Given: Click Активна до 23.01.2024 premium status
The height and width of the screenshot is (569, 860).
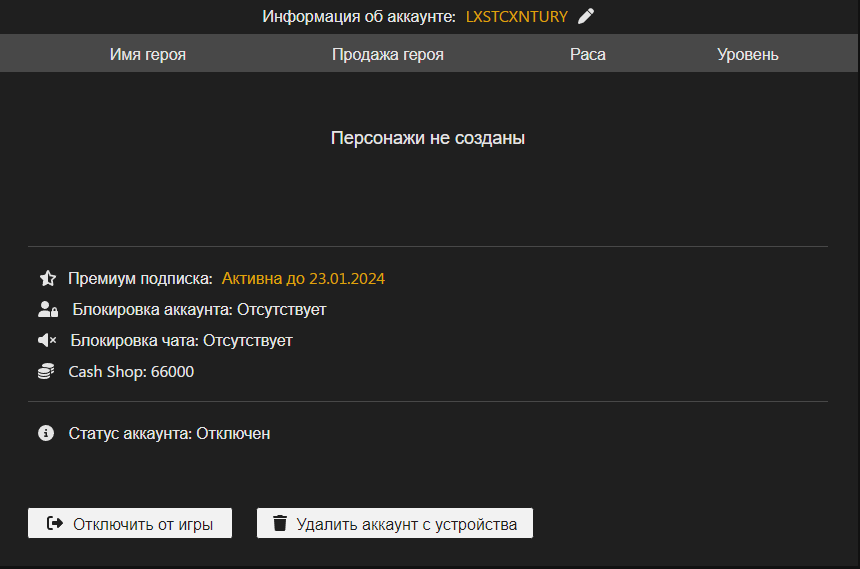Looking at the screenshot, I should (x=303, y=279).
